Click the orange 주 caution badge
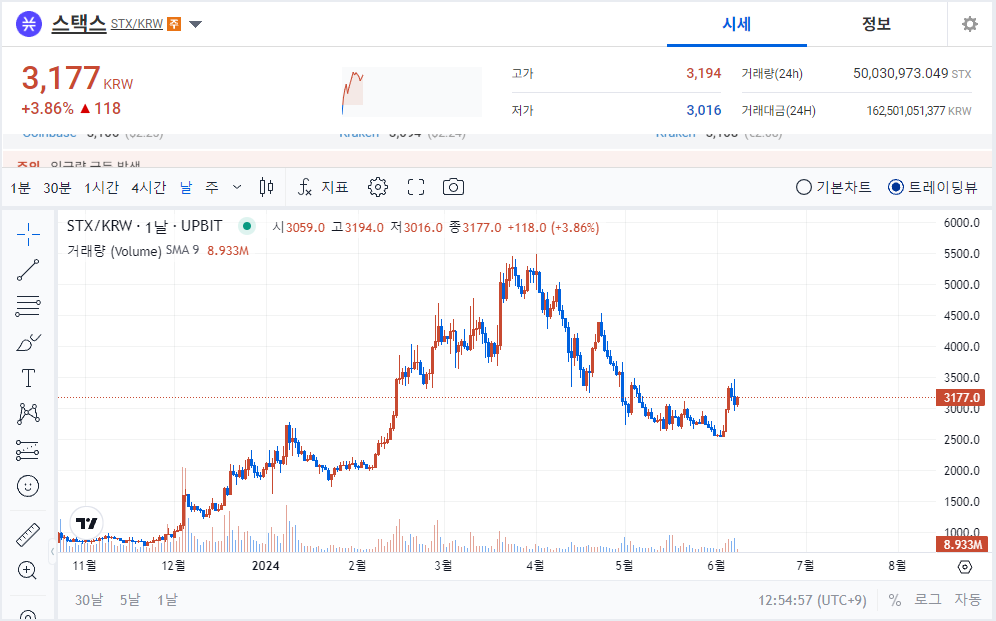The width and height of the screenshot is (996, 621). click(x=174, y=24)
